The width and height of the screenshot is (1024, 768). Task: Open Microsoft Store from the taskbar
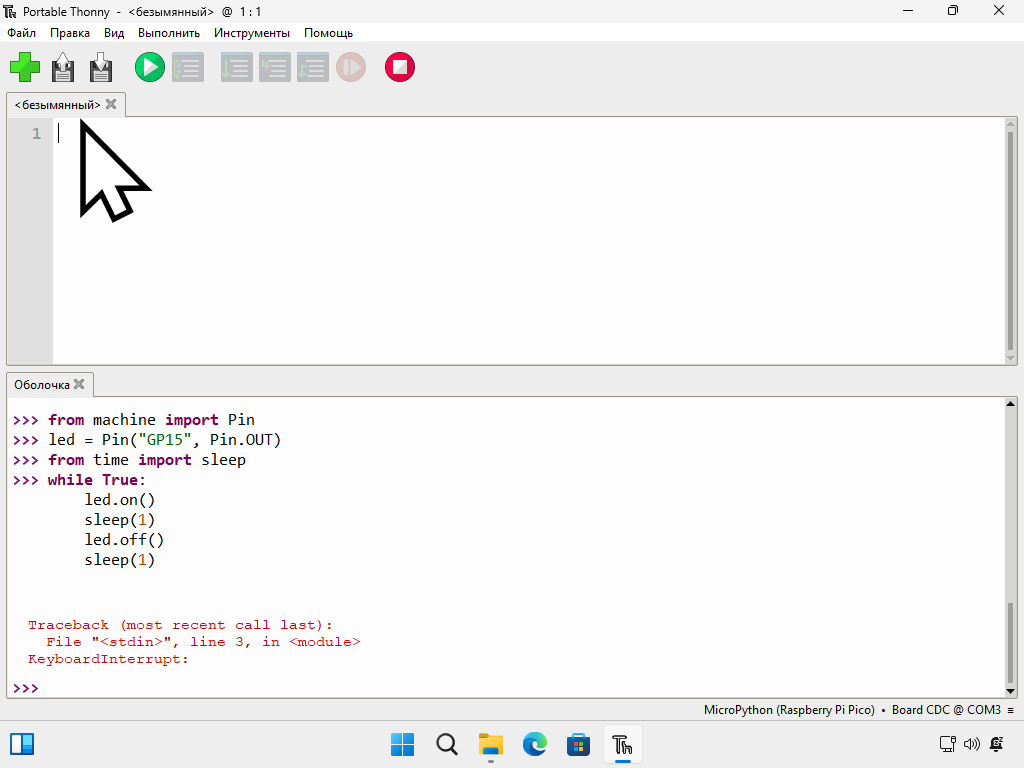coord(578,744)
